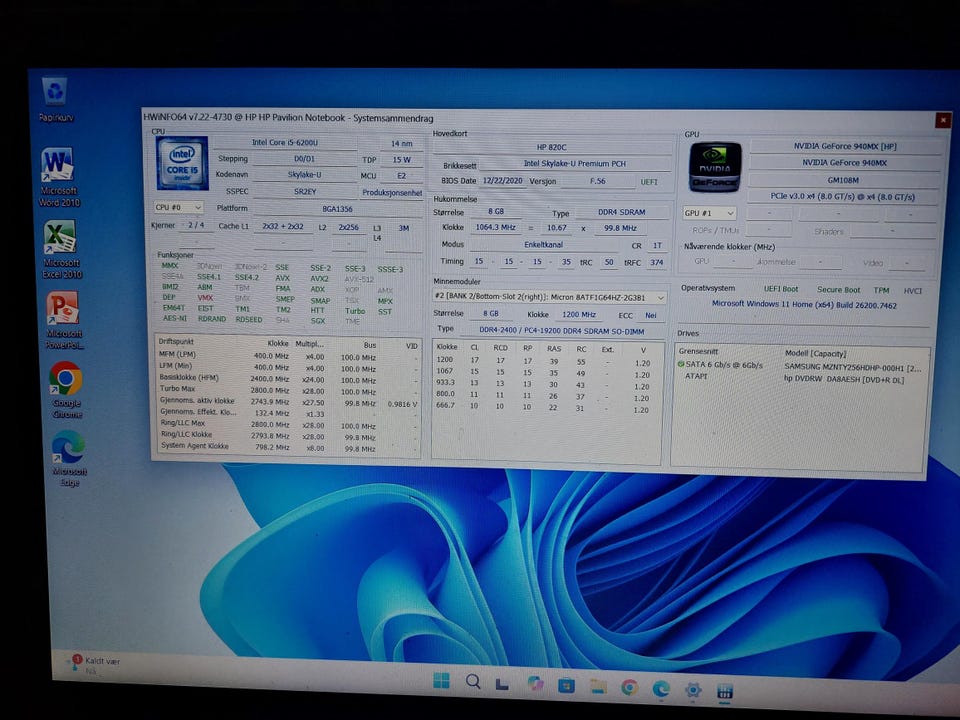Open Microsoft Store from the taskbar
This screenshot has width=960, height=720.
[x=566, y=685]
